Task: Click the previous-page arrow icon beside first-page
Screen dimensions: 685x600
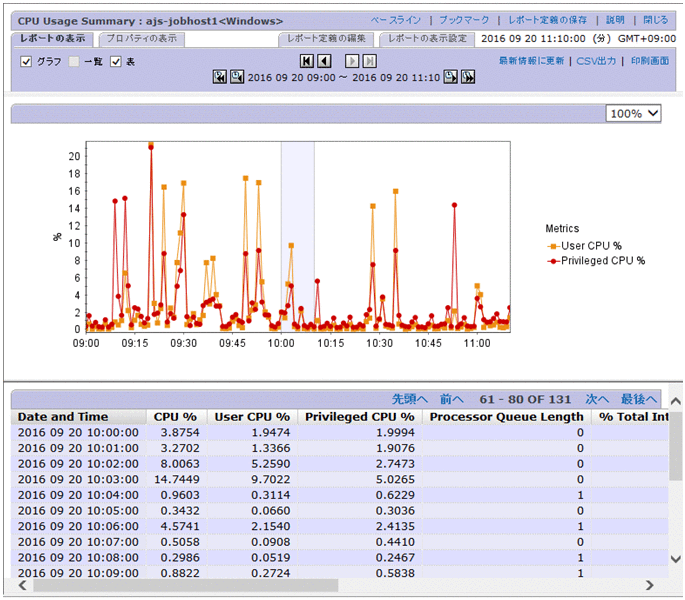Action: pyautogui.click(x=324, y=62)
